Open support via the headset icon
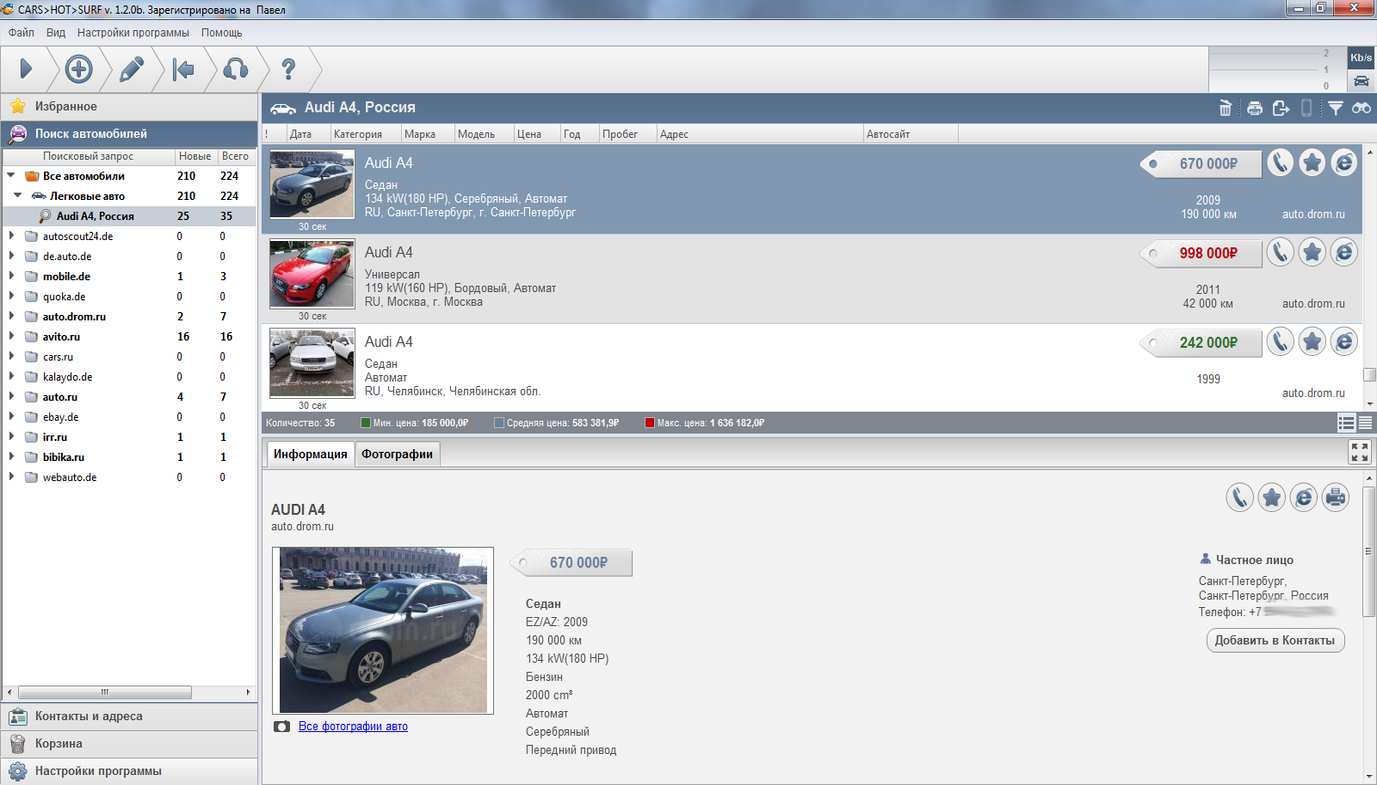 click(x=235, y=69)
